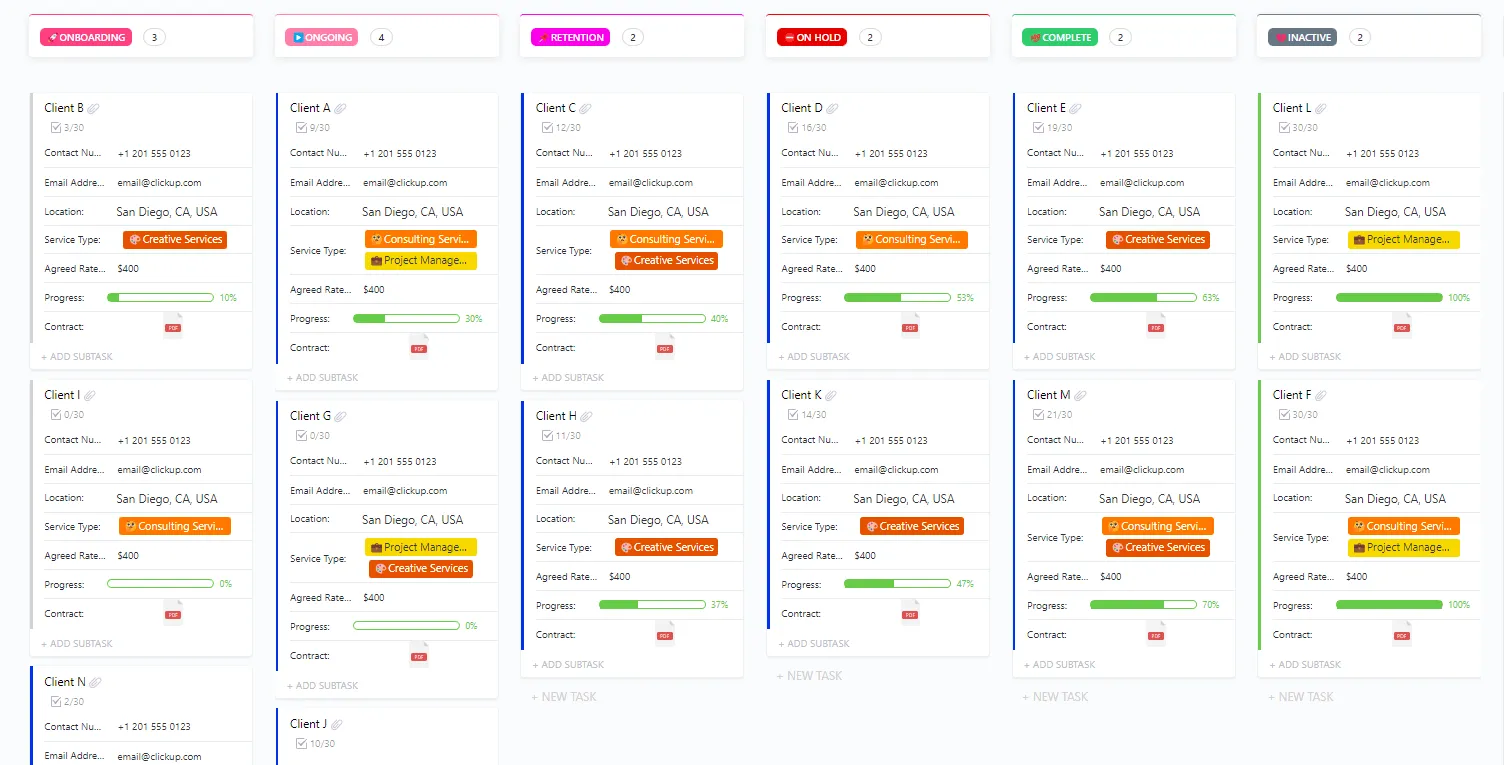Image resolution: width=1504 pixels, height=765 pixels.
Task: Open Client C's Consulting Services tag
Action: tap(666, 240)
